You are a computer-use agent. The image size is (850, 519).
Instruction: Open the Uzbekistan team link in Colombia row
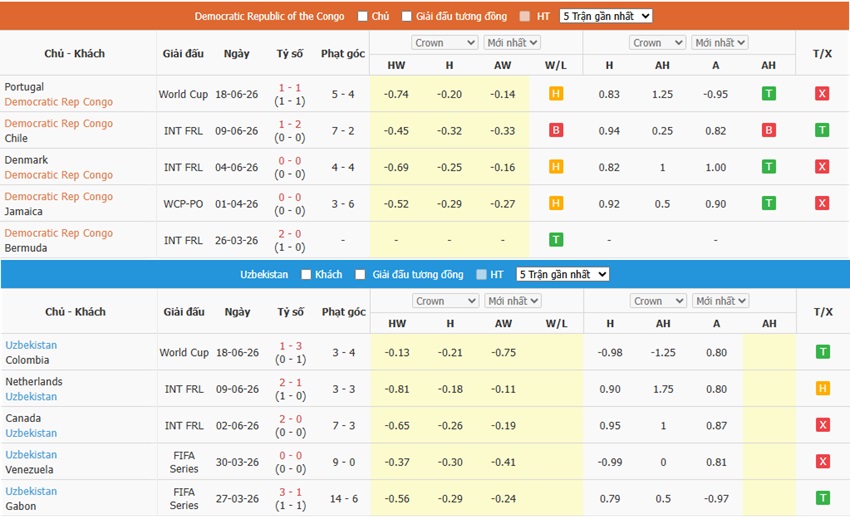(31, 345)
